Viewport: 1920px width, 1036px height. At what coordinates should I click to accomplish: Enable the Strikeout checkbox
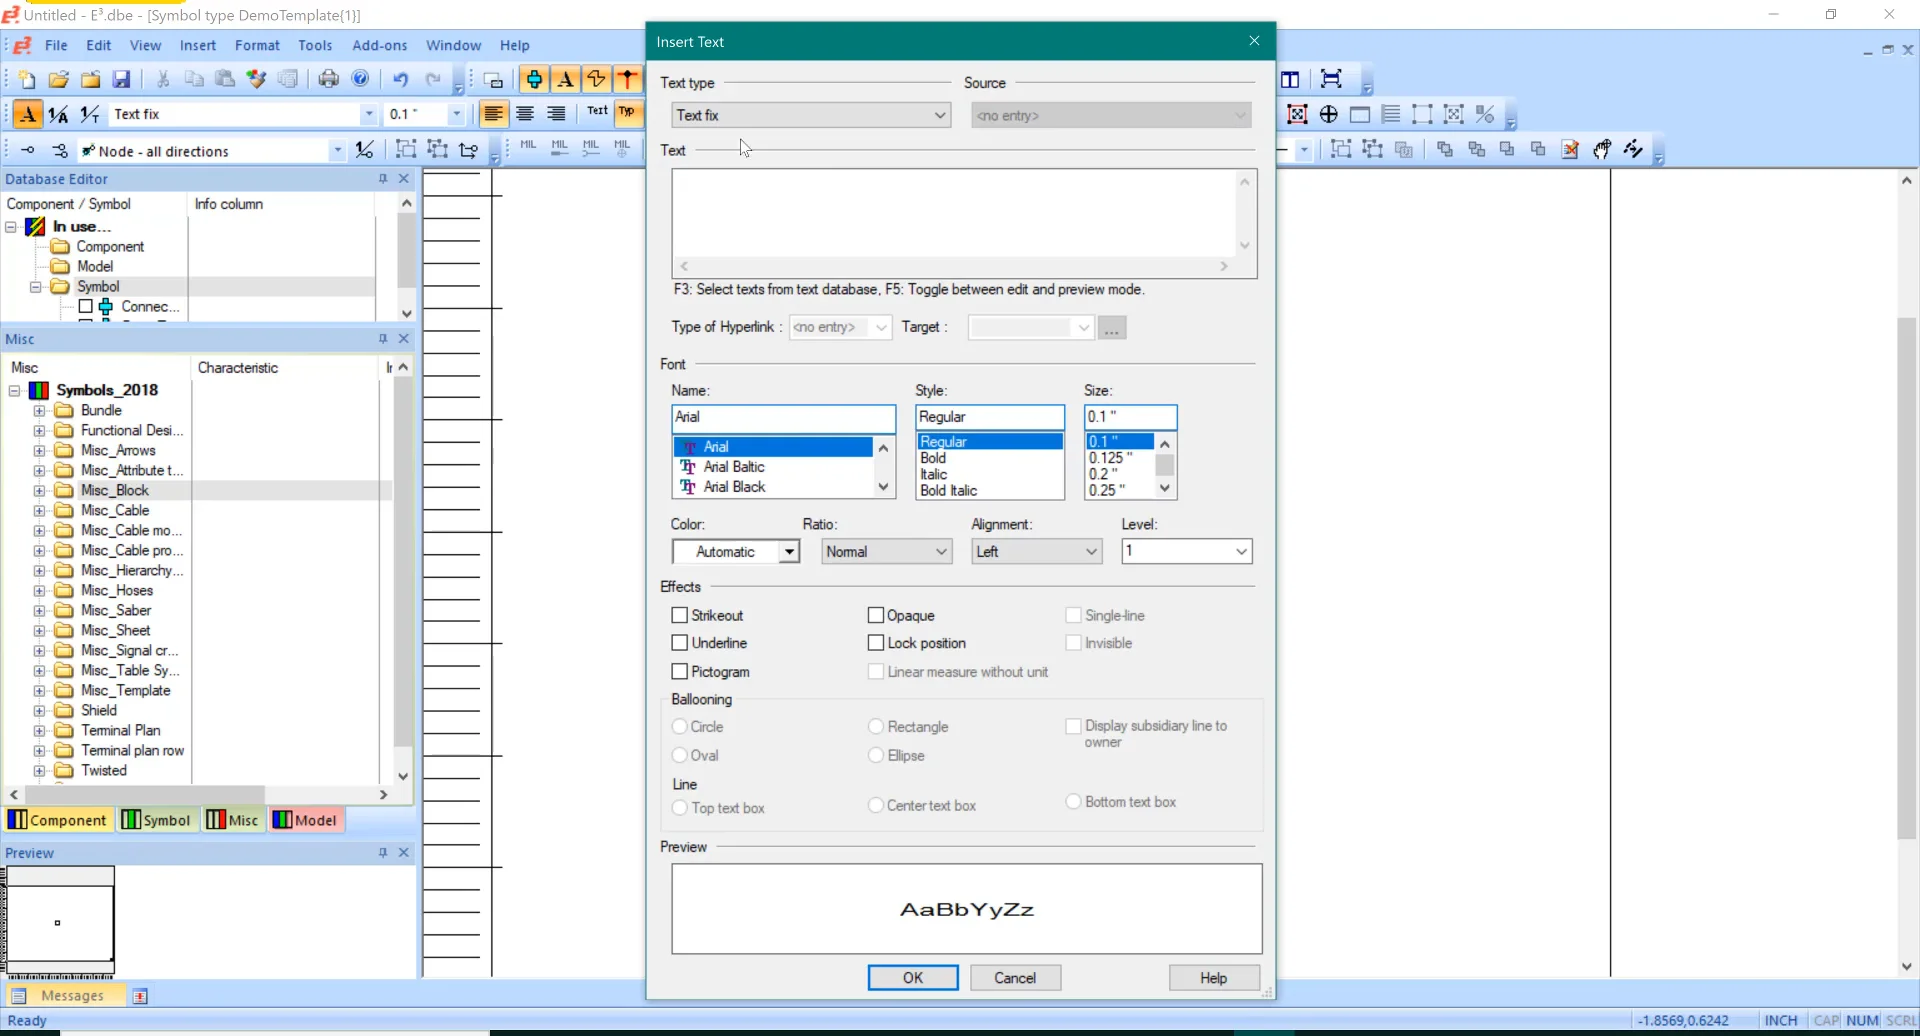tap(680, 616)
